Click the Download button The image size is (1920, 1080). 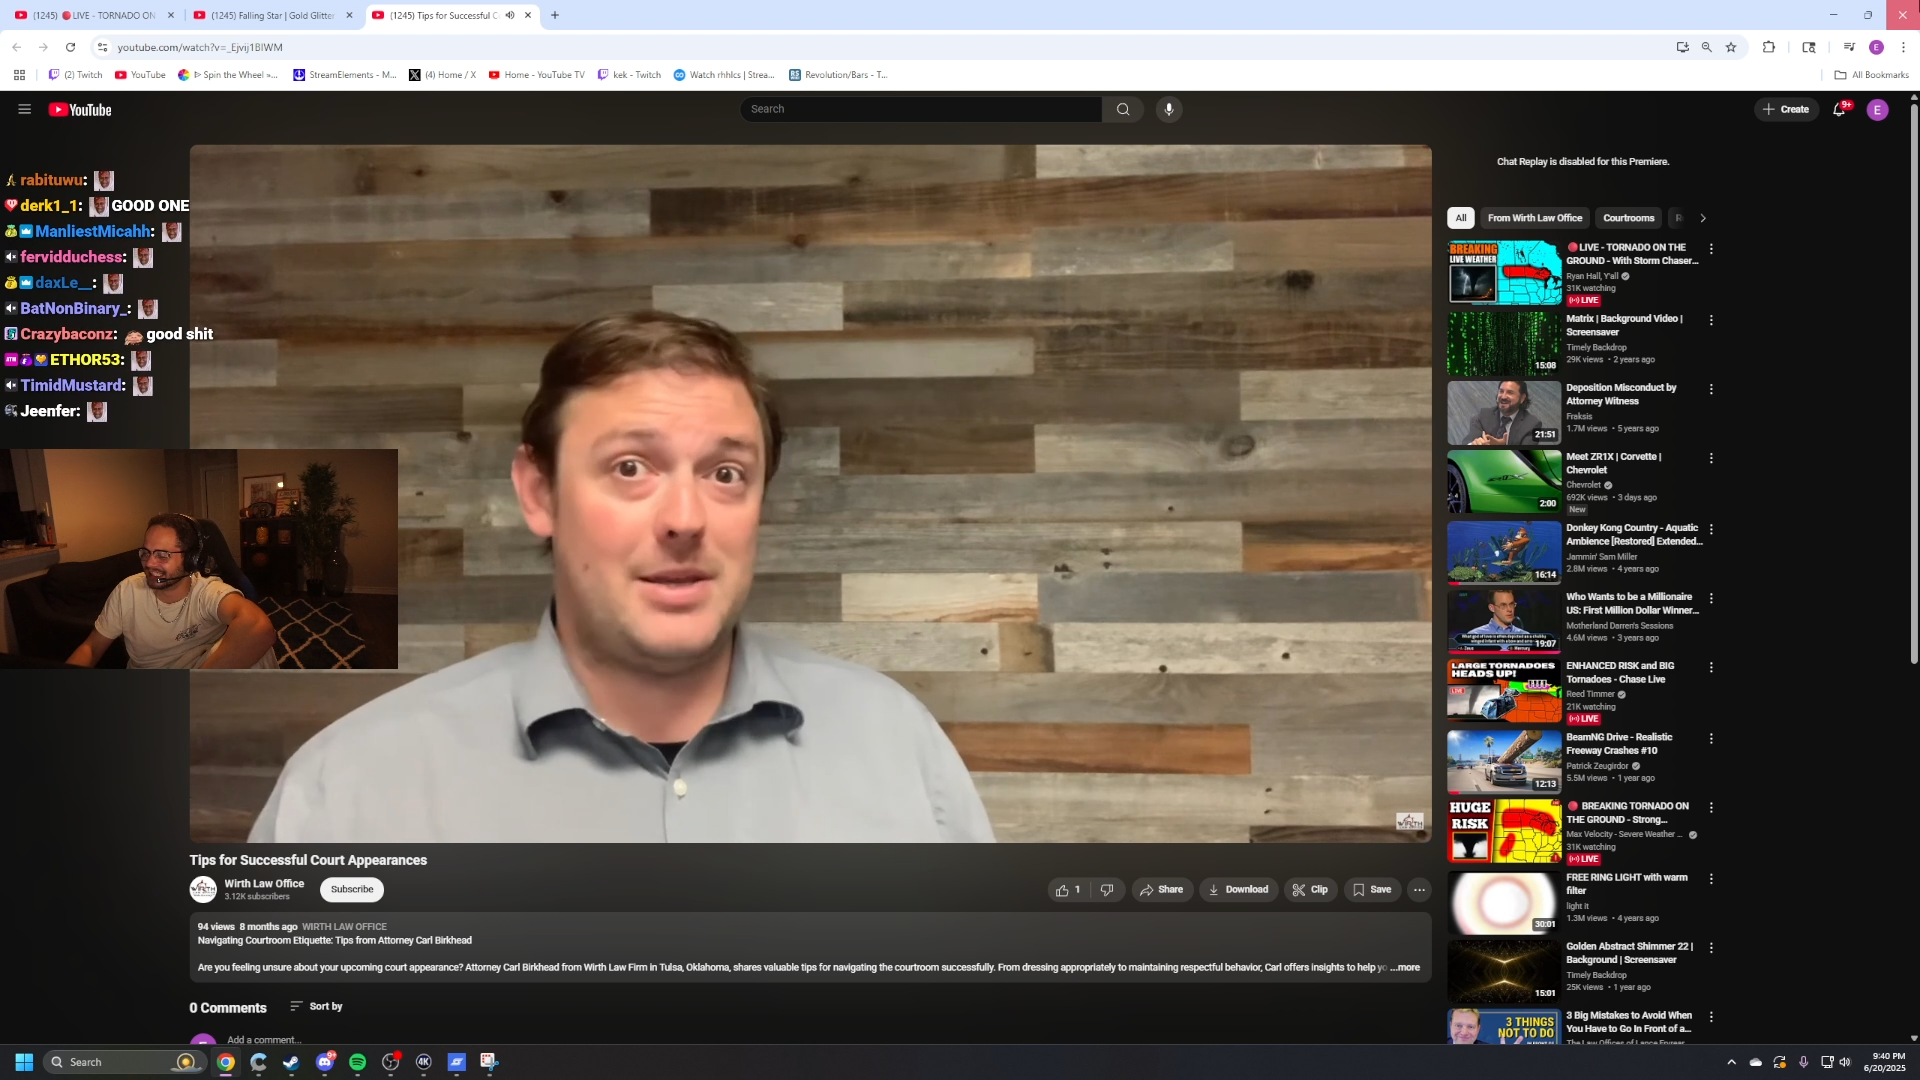pyautogui.click(x=1239, y=889)
